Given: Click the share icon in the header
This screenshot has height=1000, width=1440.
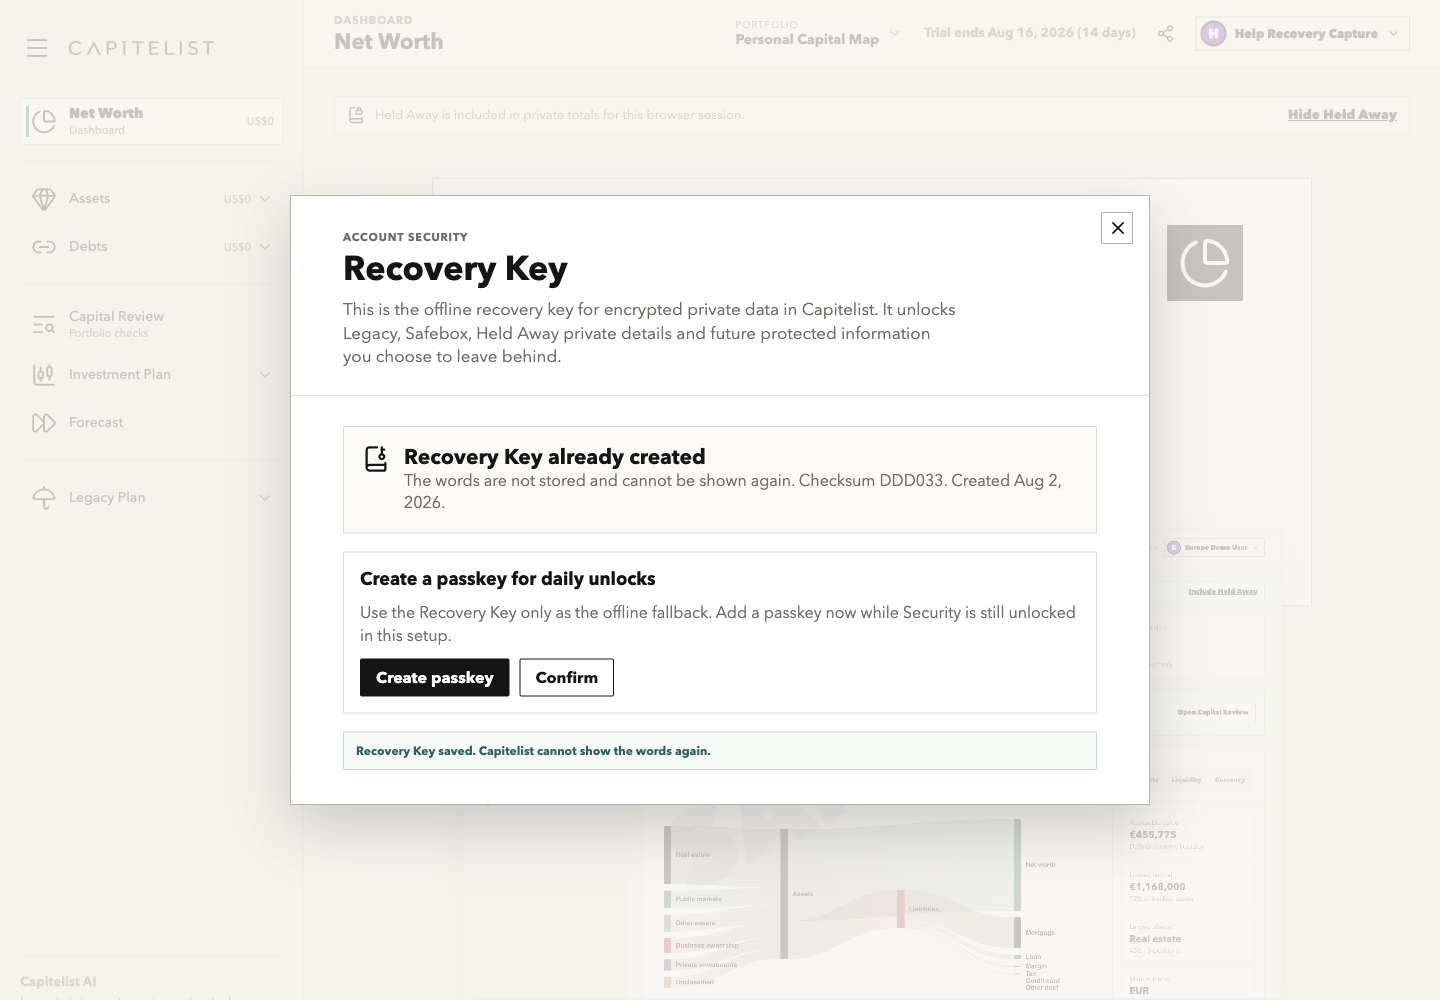Looking at the screenshot, I should tap(1165, 34).
